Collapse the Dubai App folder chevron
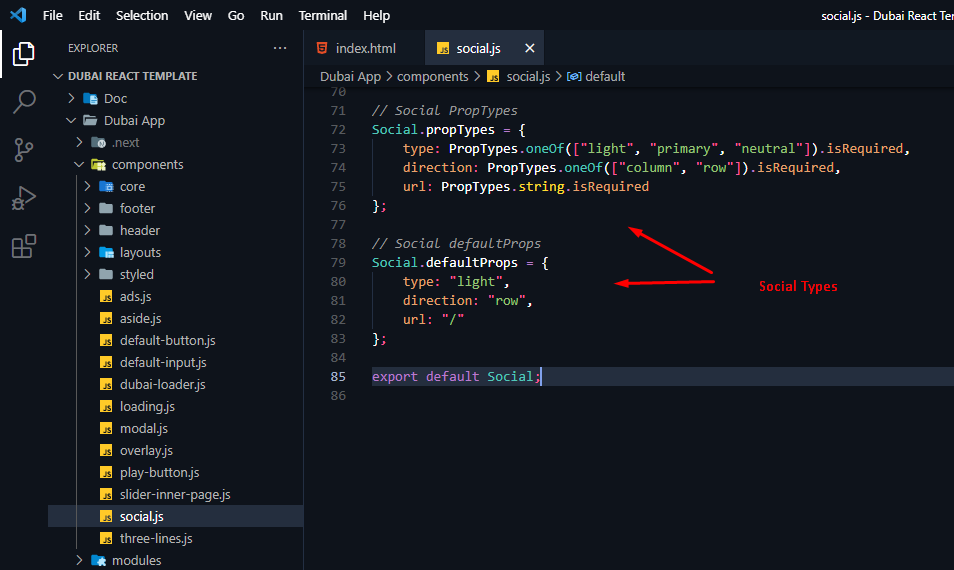Screen dimensions: 954x570 point(71,120)
